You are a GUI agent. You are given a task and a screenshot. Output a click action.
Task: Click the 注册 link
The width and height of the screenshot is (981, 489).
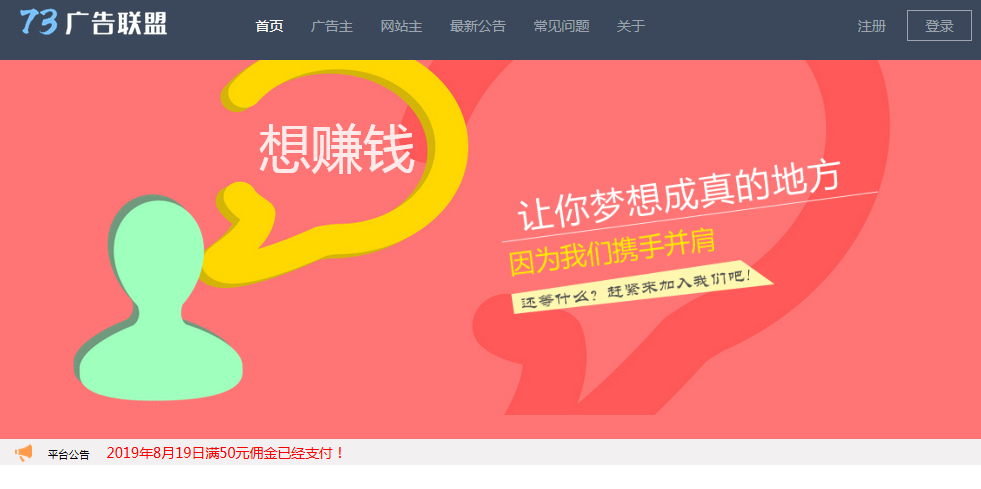872,26
